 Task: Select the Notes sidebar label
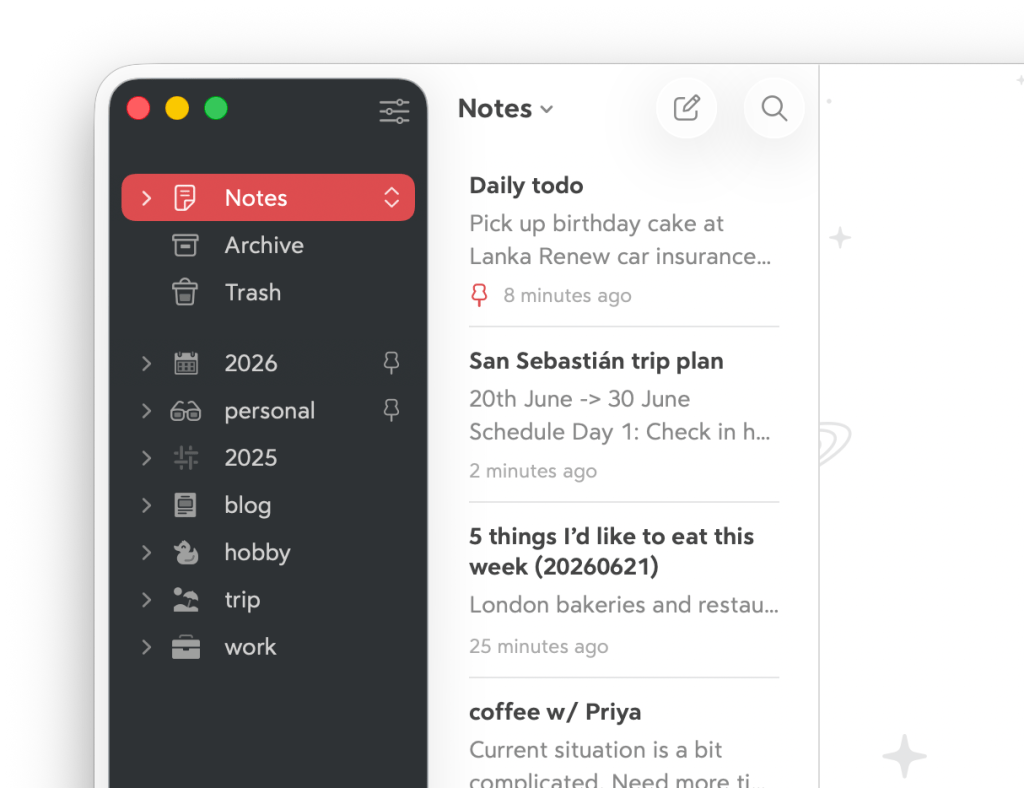[x=256, y=198]
